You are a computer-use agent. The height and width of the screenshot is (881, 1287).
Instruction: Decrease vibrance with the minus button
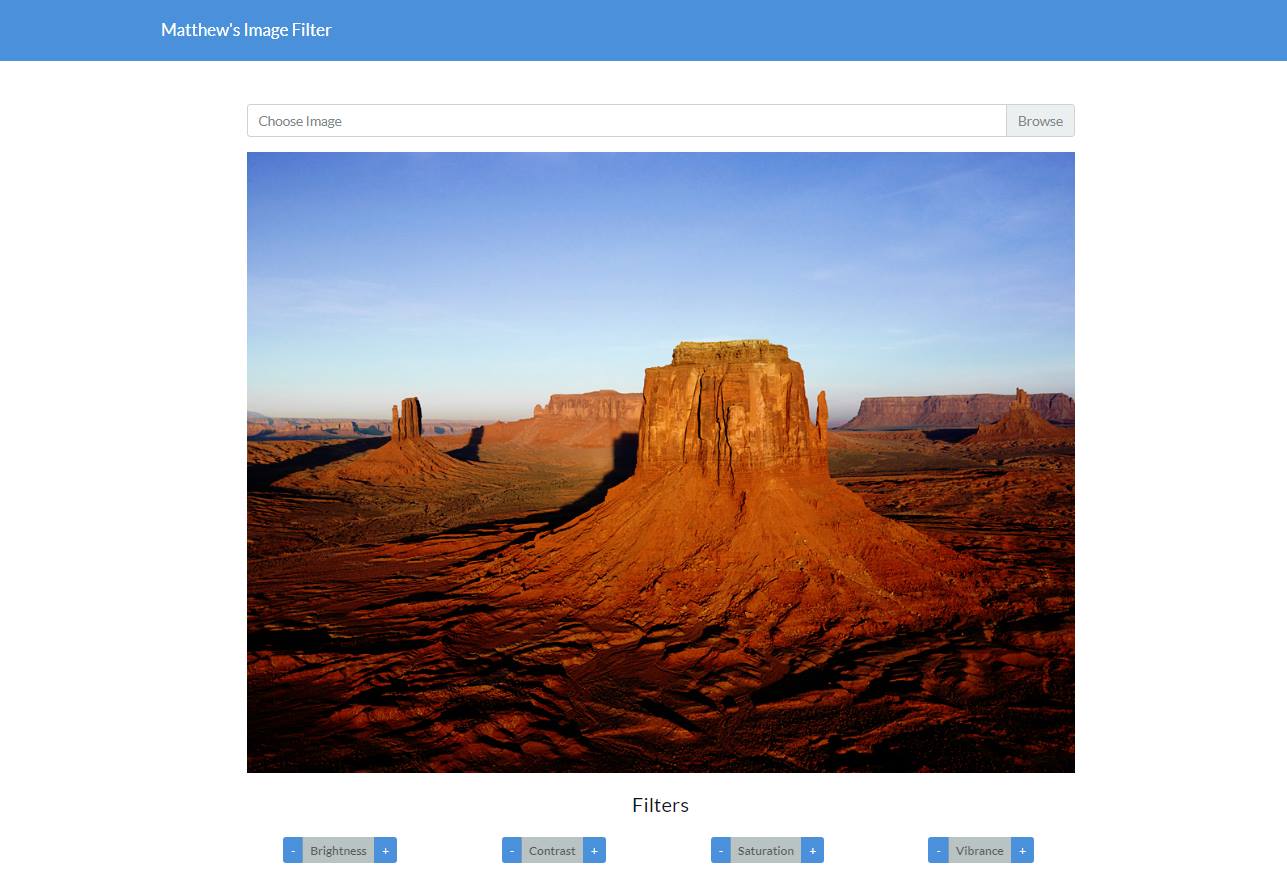[x=939, y=850]
